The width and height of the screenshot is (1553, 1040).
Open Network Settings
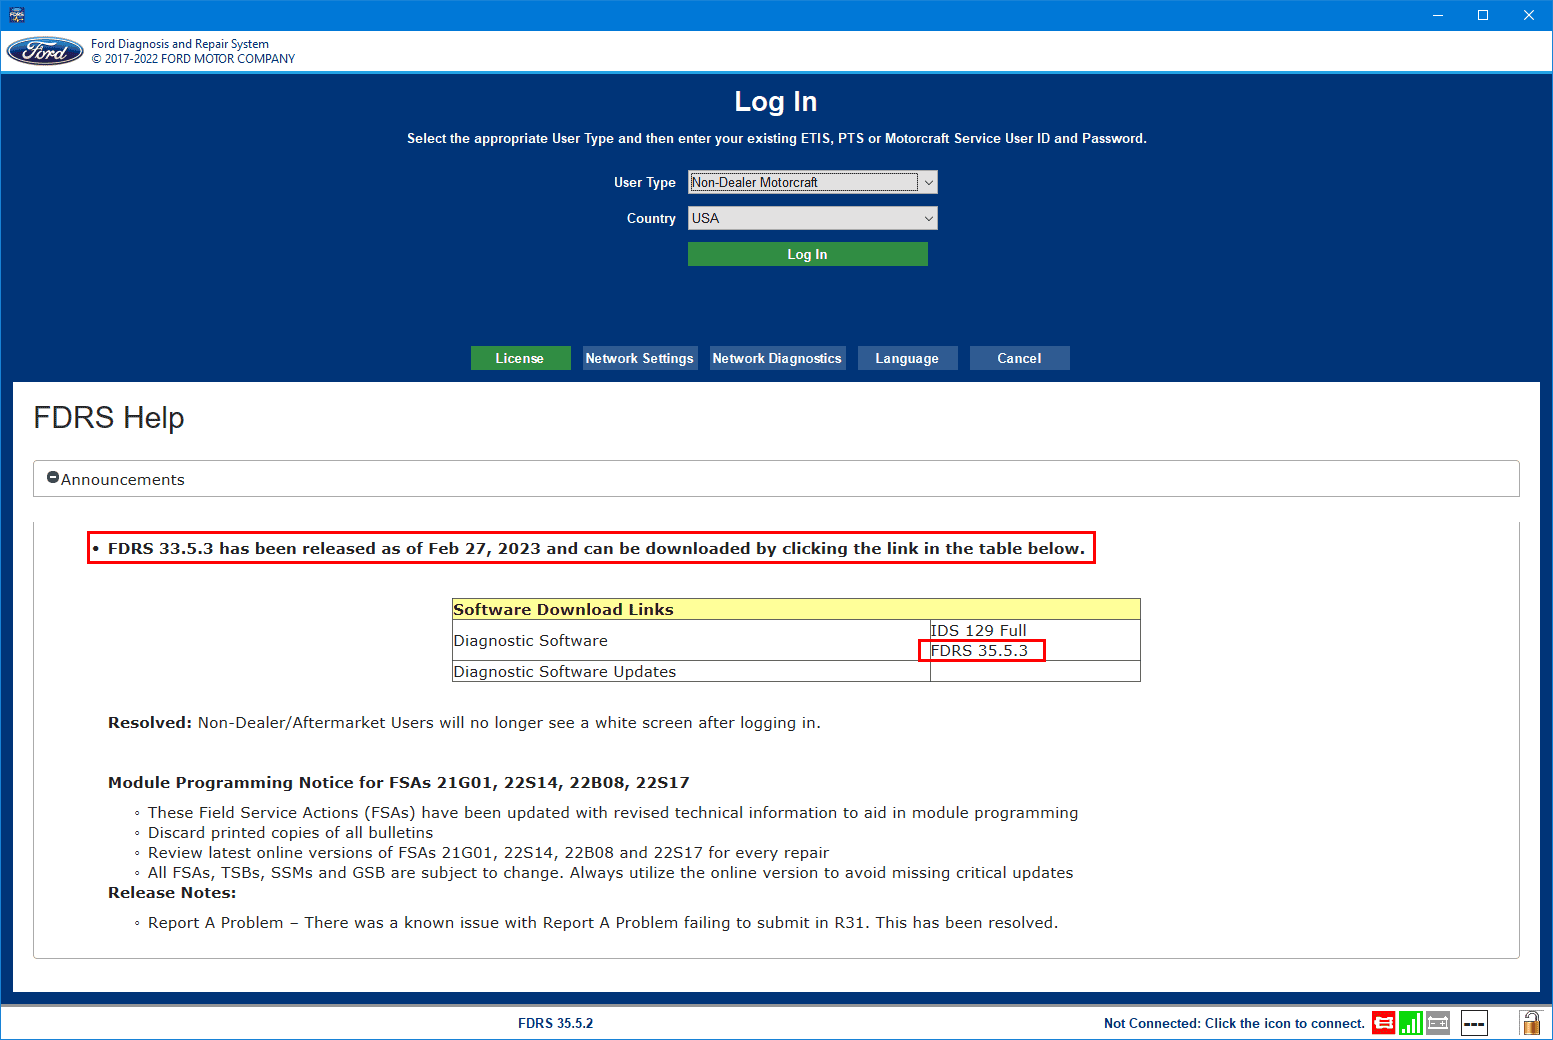[x=640, y=358]
